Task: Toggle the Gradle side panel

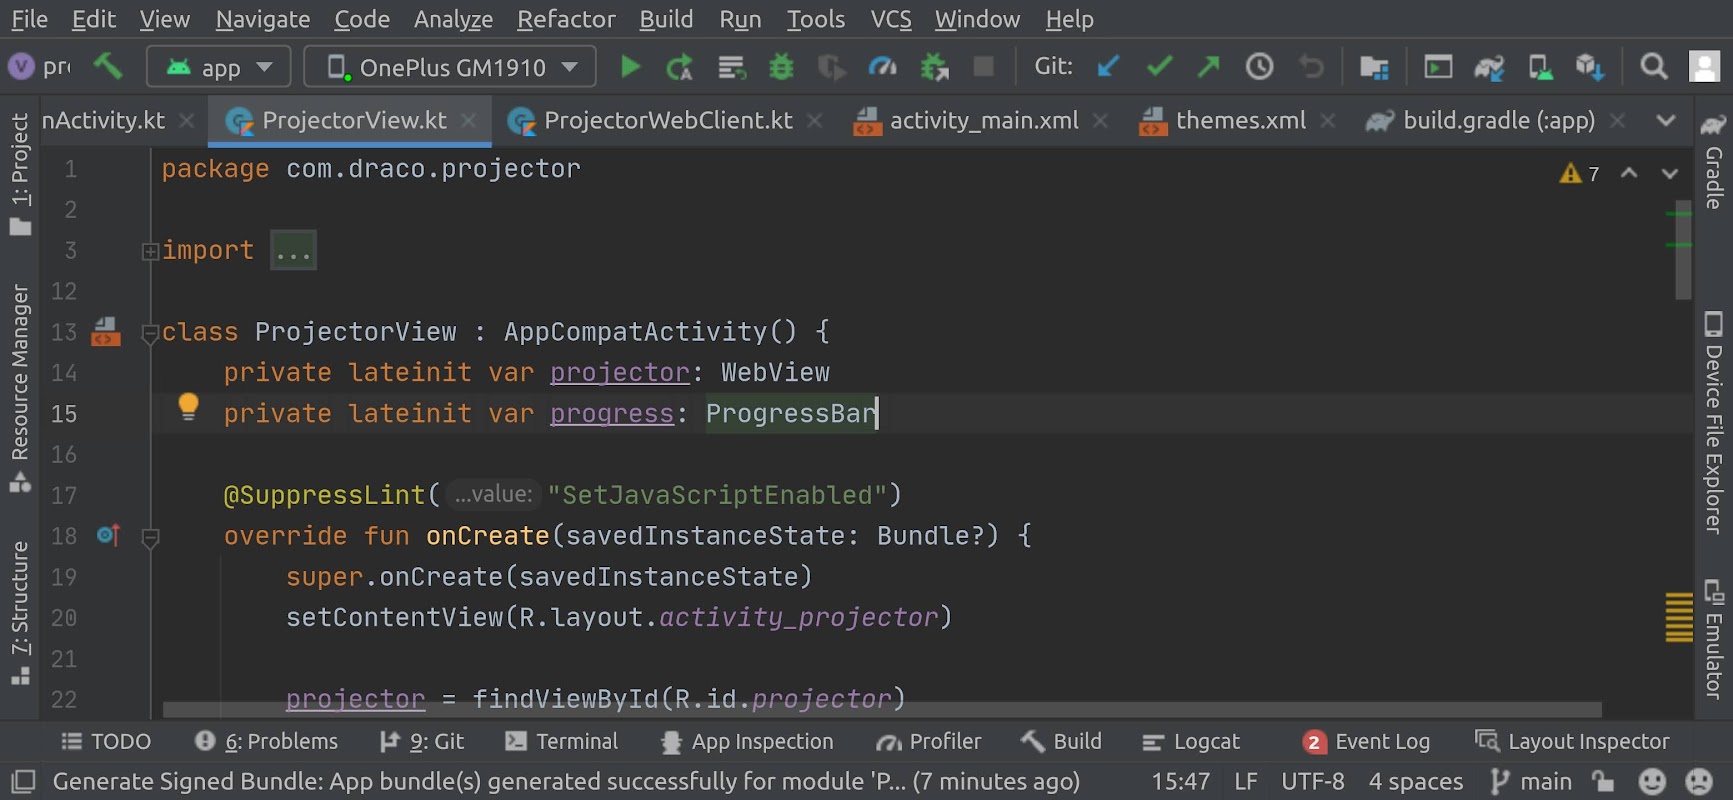Action: pyautogui.click(x=1714, y=165)
